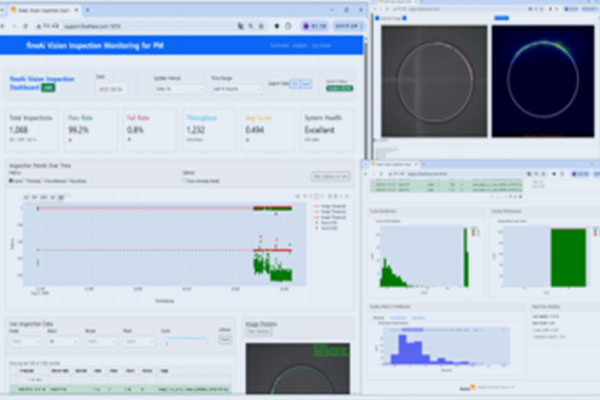Image resolution: width=600 pixels, height=400 pixels.
Task: Switch to the first tab above the blue histogram
Action: (378, 318)
